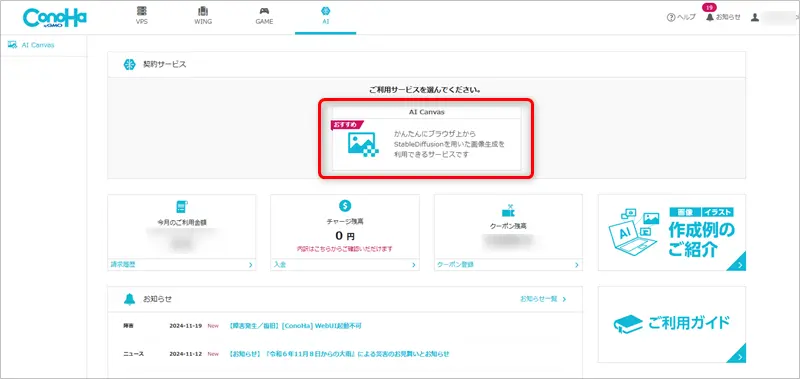Click the book icon in ご利用ガイド

[x=628, y=324]
